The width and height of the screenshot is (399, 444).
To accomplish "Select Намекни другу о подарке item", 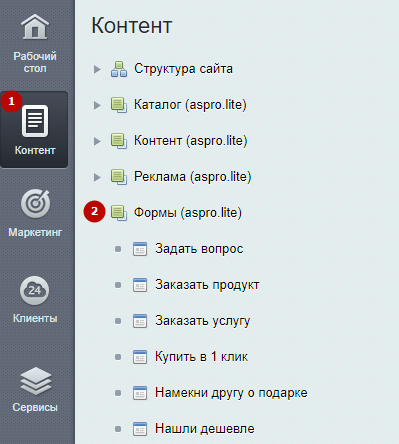I will pos(231,393).
